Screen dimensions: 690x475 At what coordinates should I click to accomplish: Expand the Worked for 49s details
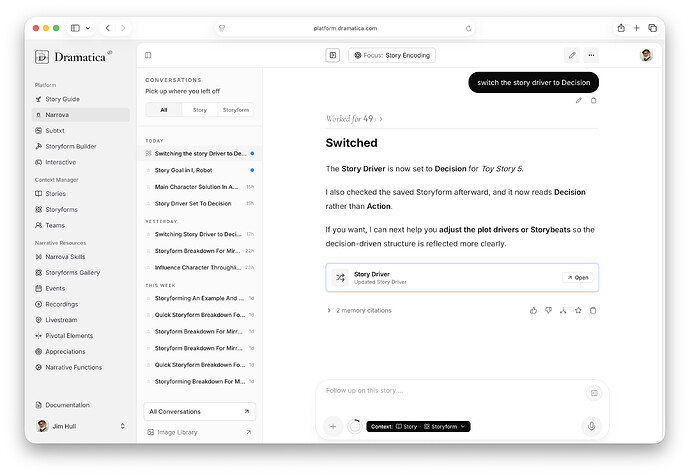(x=354, y=119)
